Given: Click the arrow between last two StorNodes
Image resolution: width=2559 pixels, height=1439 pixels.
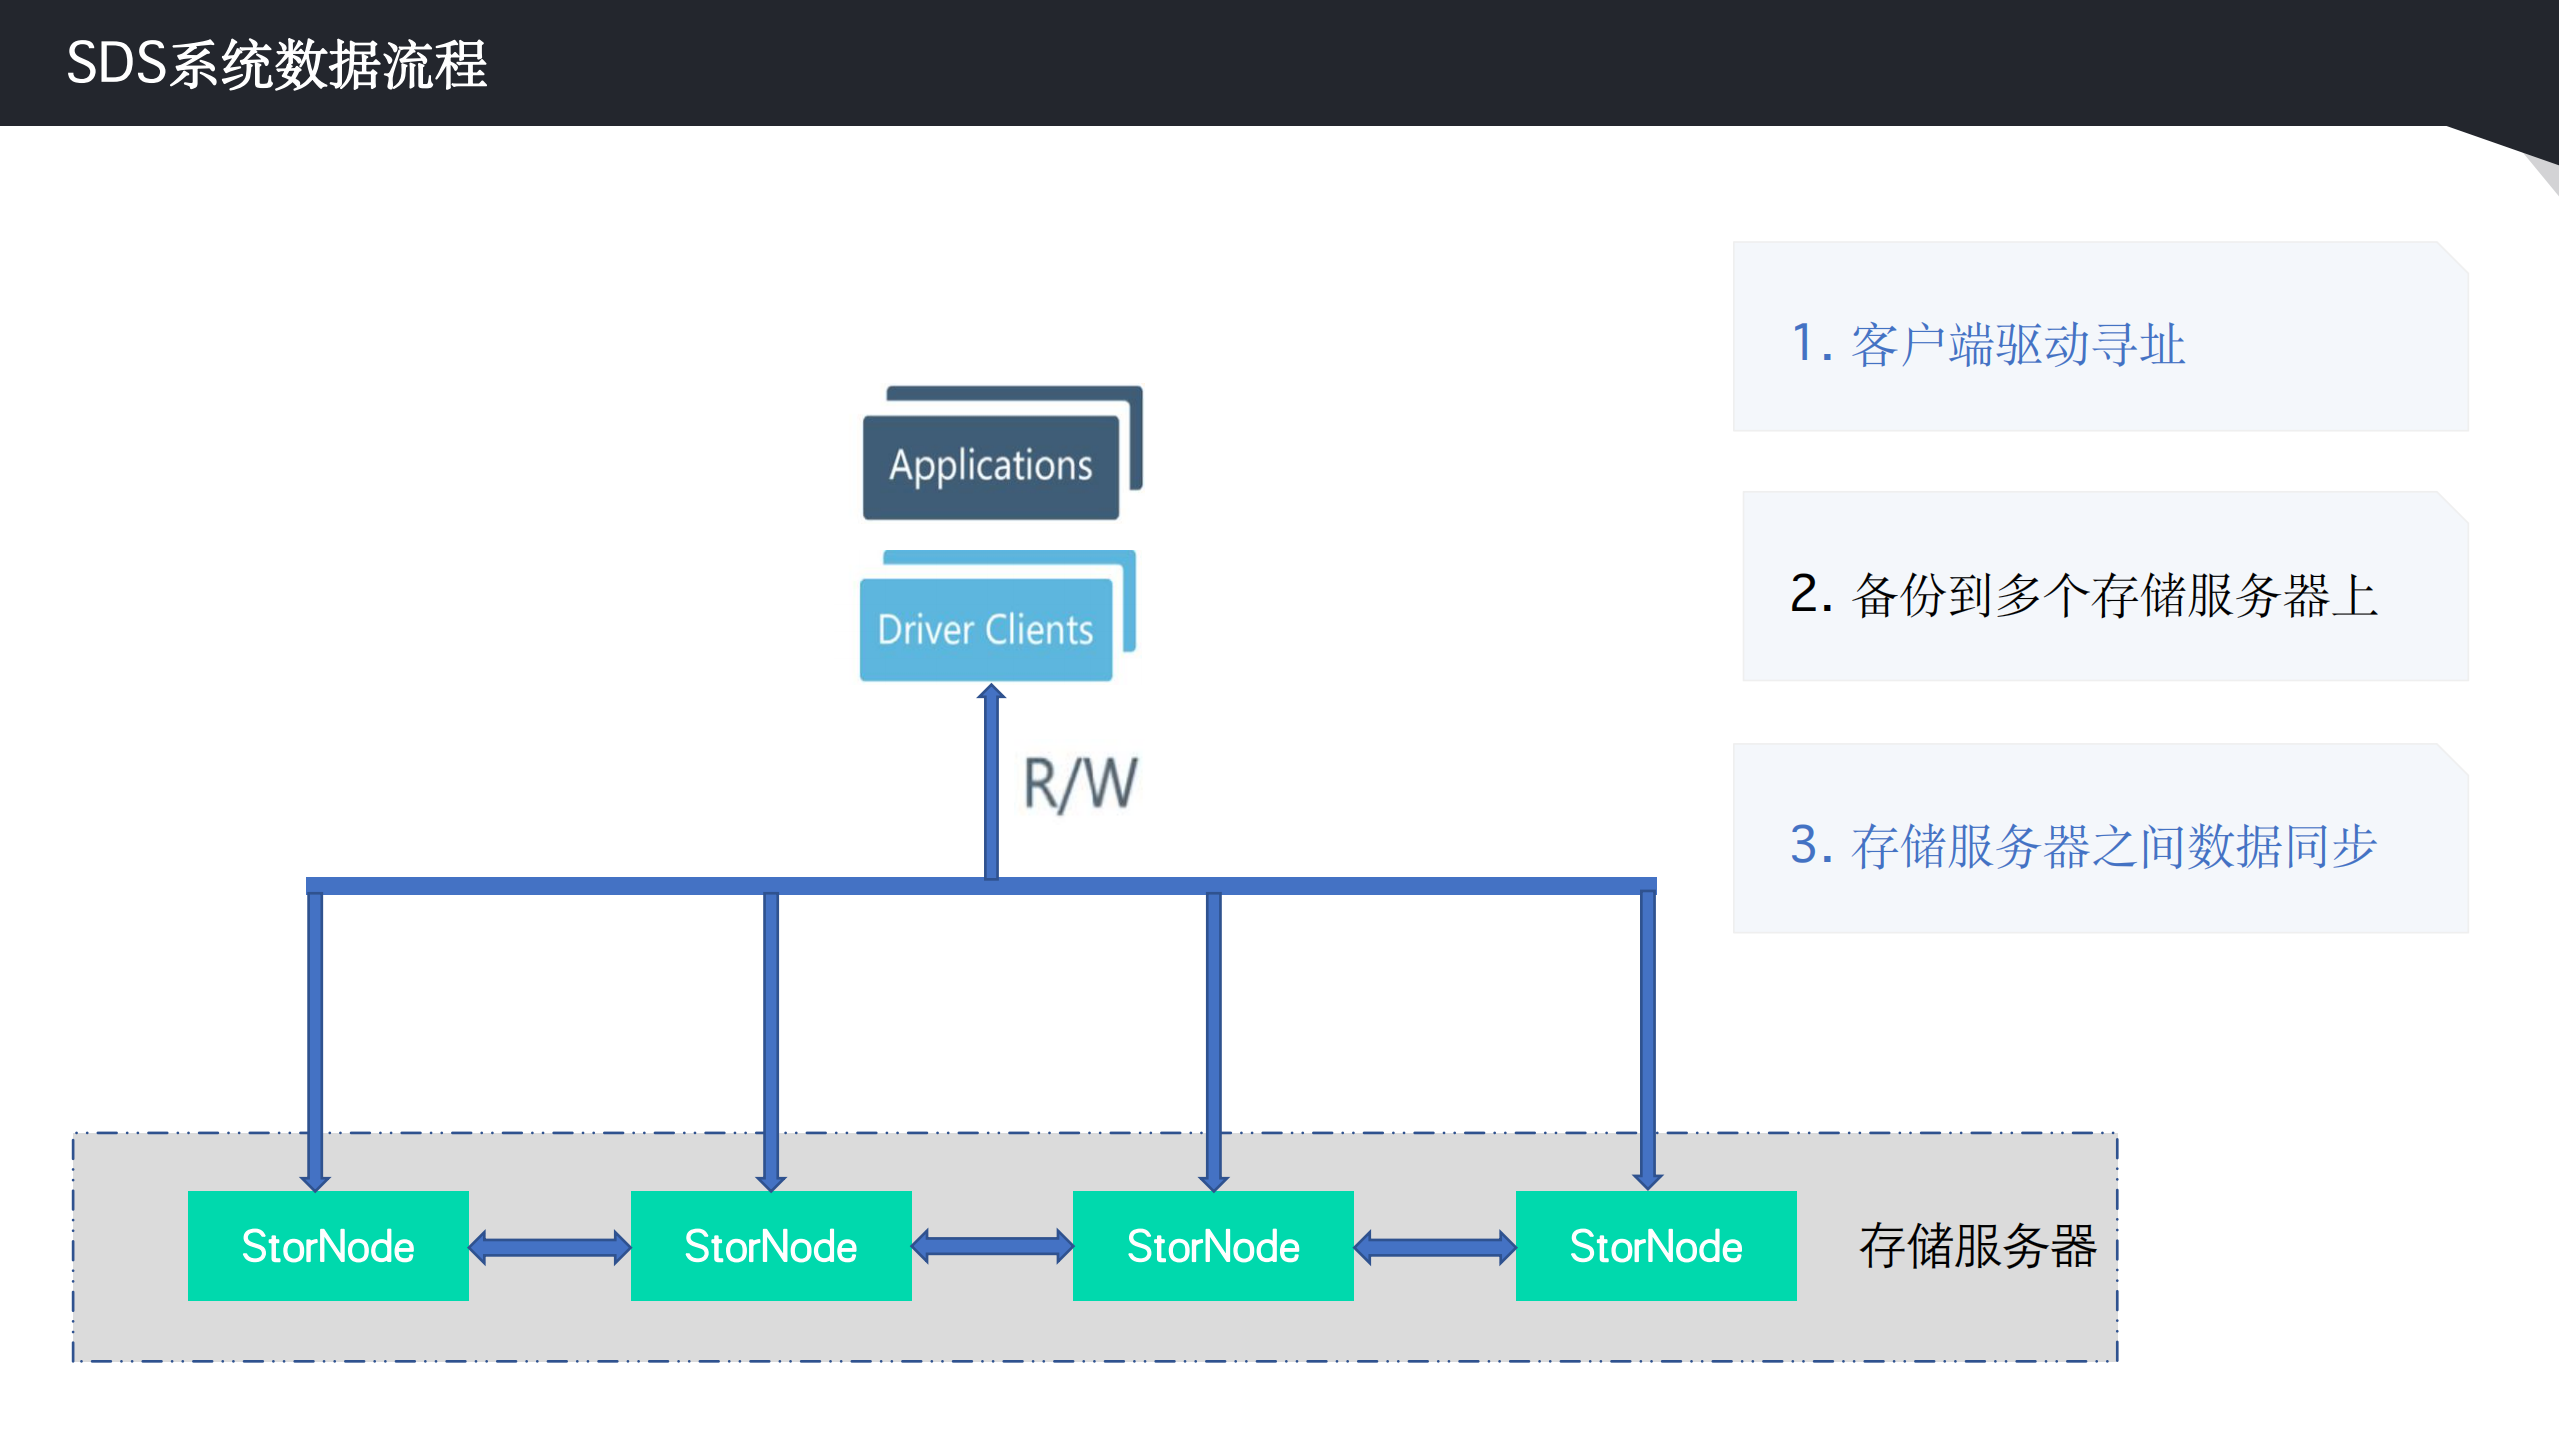Looking at the screenshot, I should coord(1433,1246).
